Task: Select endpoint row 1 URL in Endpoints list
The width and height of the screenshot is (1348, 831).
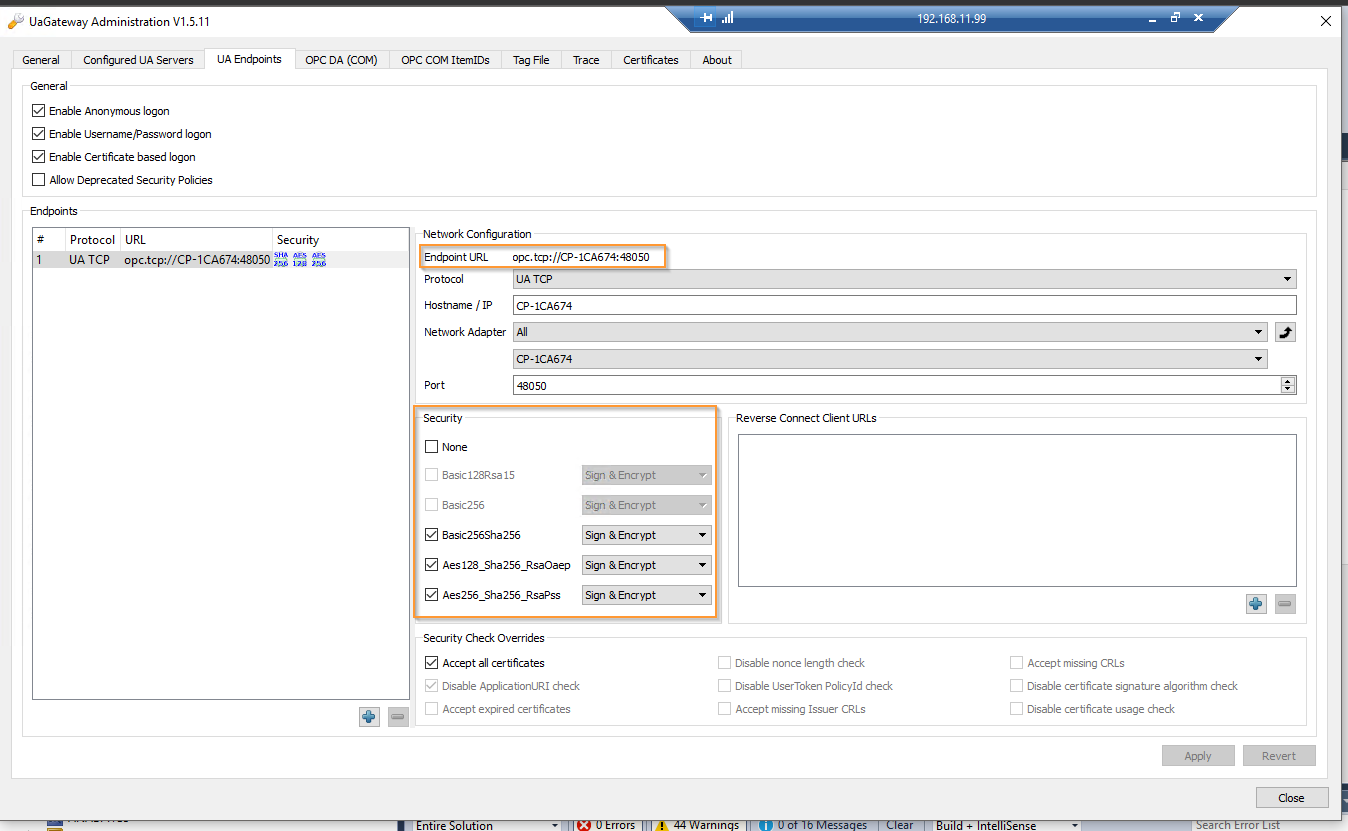Action: (197, 260)
